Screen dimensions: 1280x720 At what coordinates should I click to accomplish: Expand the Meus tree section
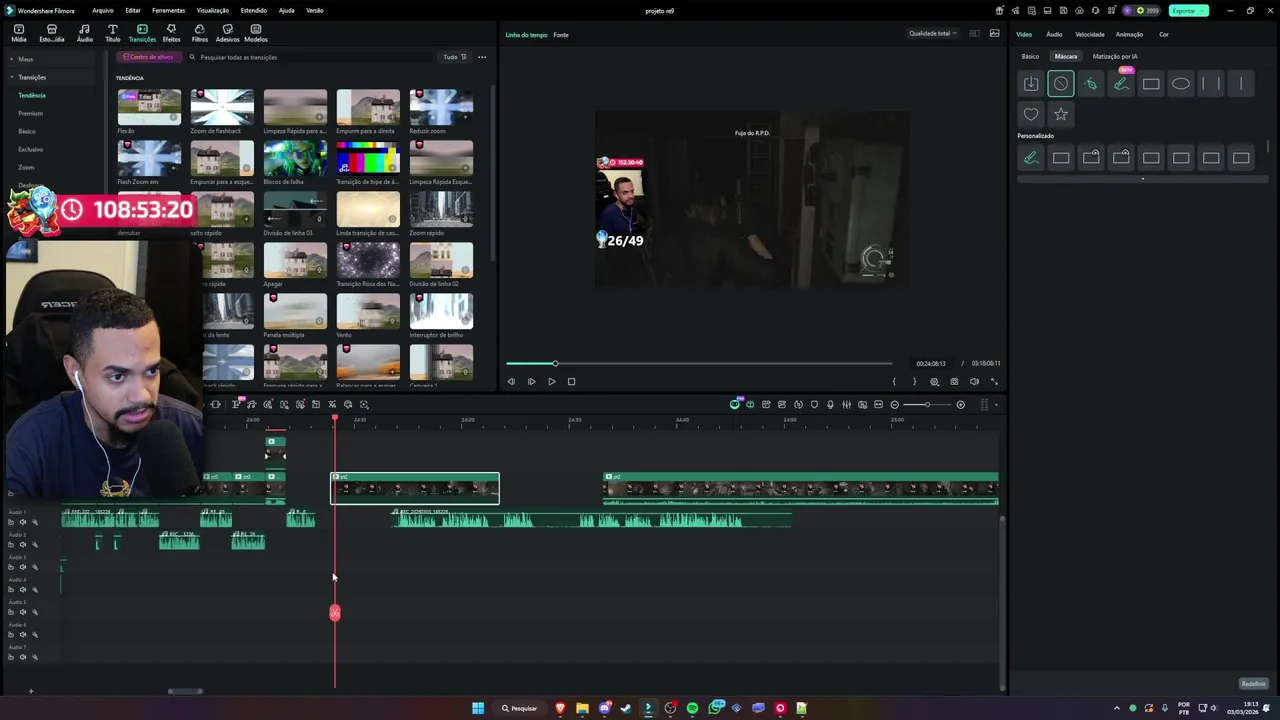(12, 59)
